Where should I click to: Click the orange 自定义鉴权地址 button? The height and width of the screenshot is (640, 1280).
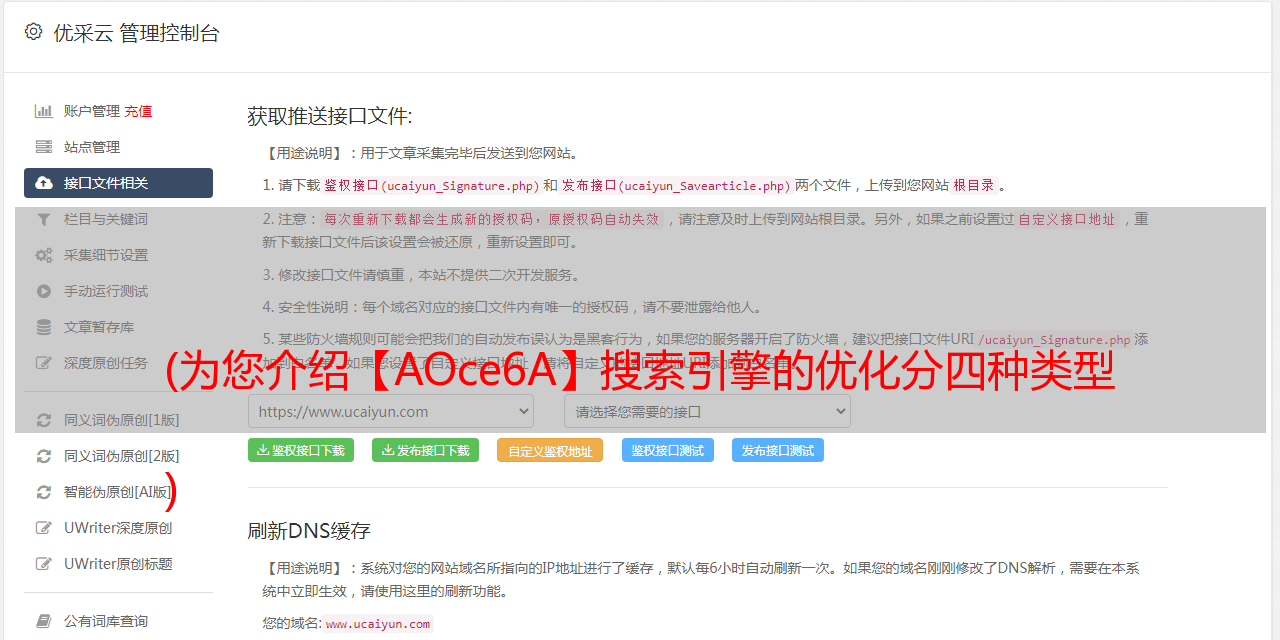pyautogui.click(x=550, y=450)
